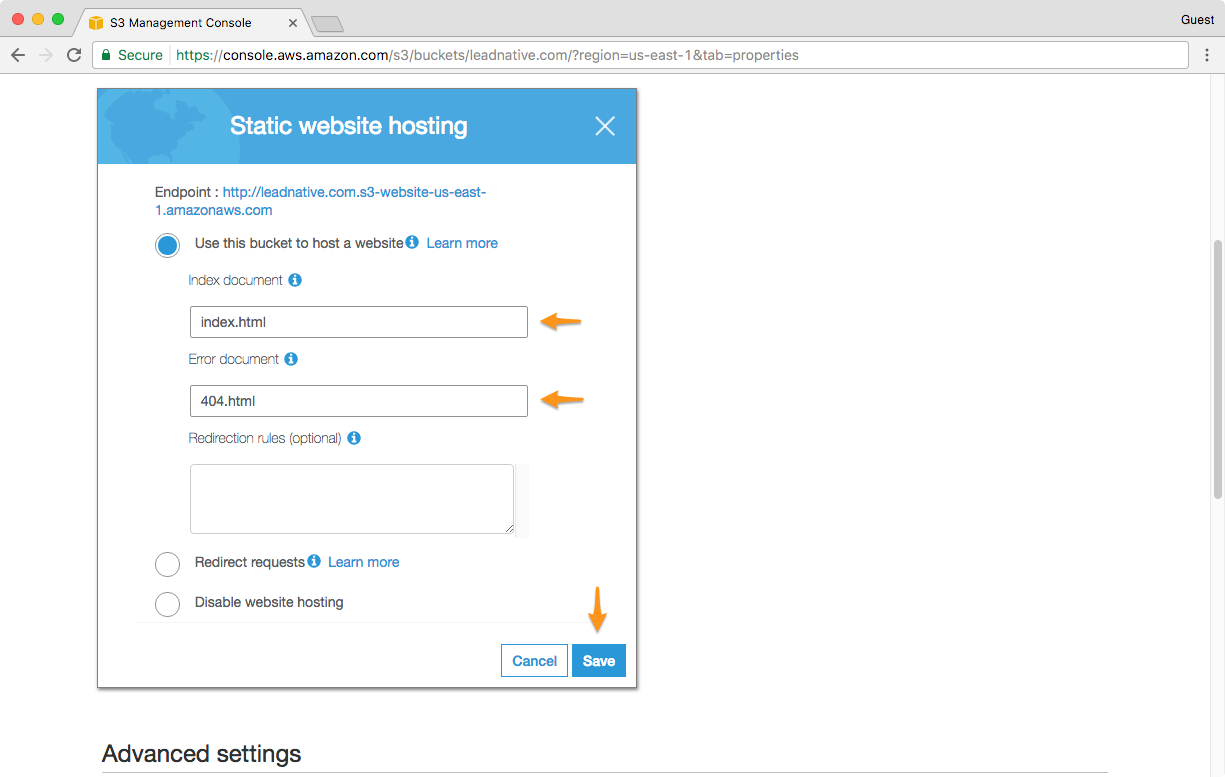Select 'Use this bucket to host a website'
The height and width of the screenshot is (777, 1225).
[x=167, y=245]
